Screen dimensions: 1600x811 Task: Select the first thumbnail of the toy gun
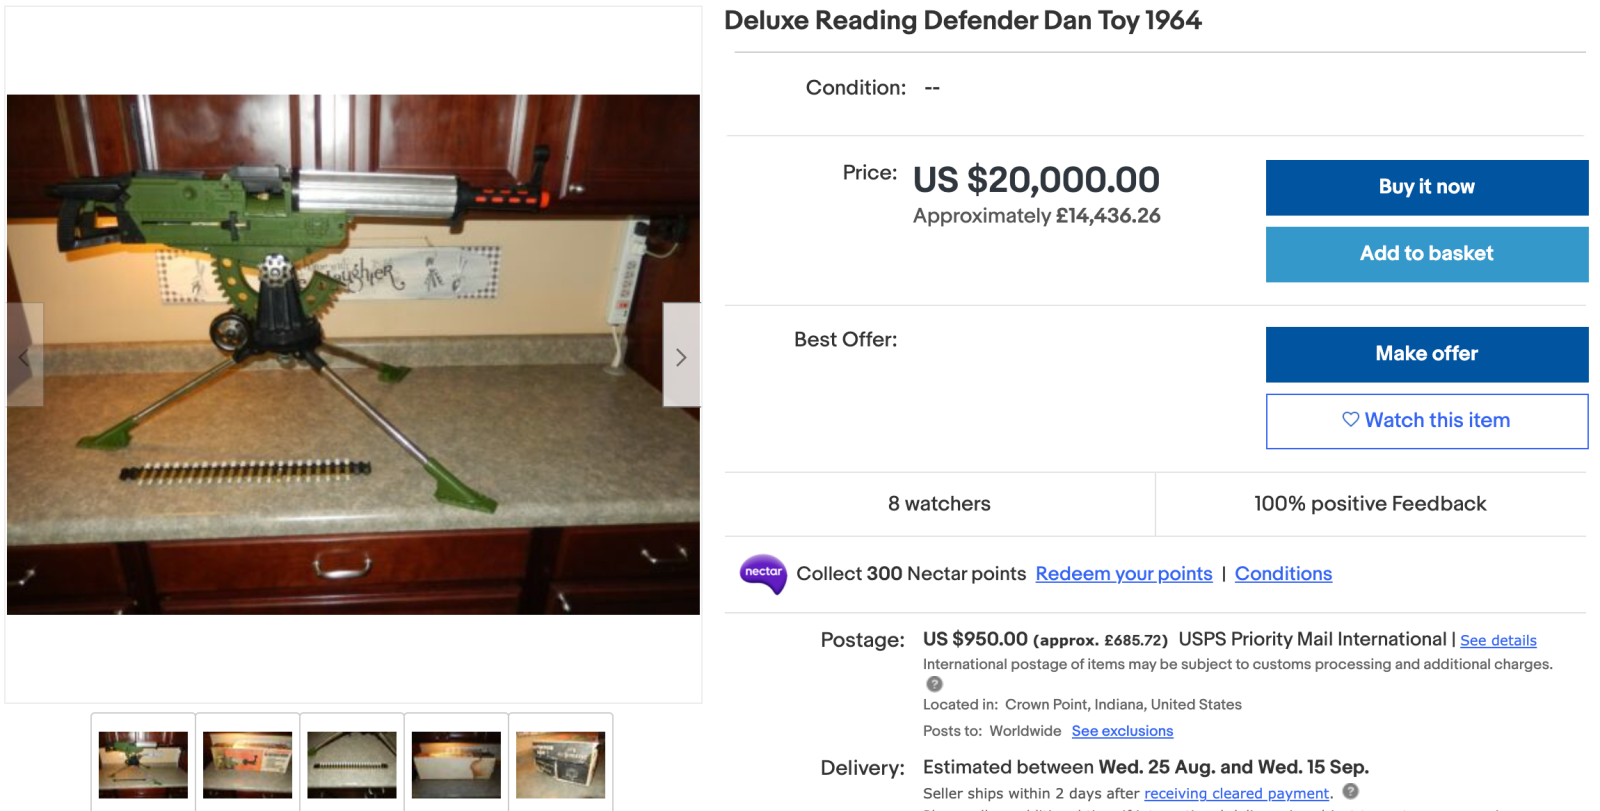point(143,764)
